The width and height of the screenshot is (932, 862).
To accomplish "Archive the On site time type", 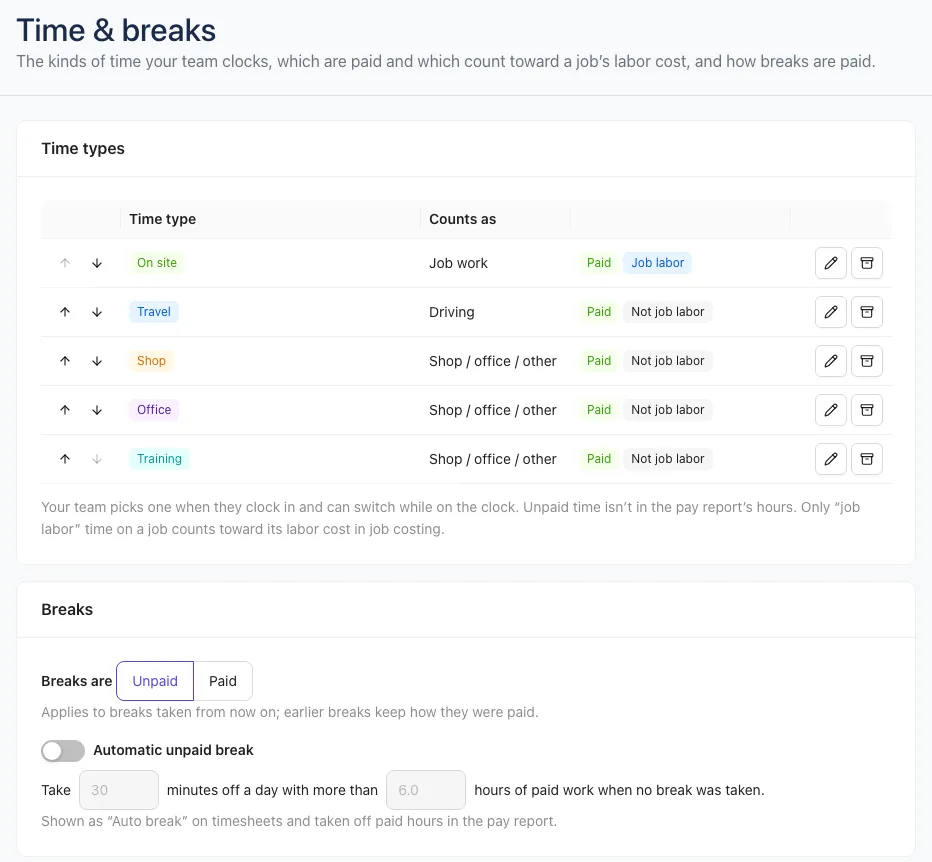I will [x=867, y=263].
